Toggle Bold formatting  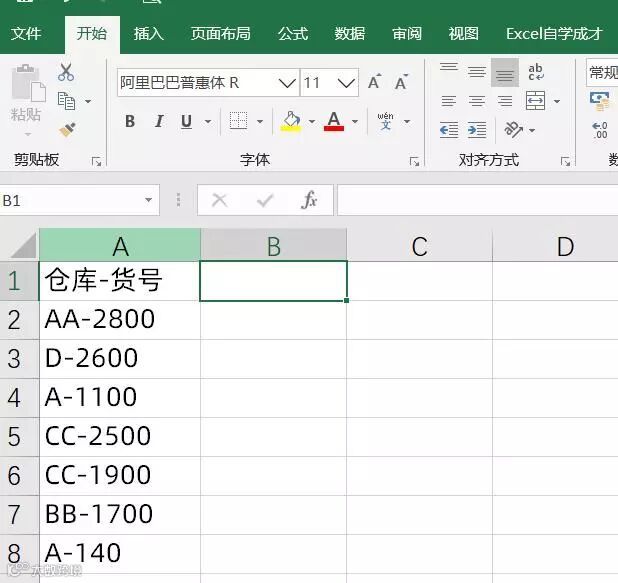pyautogui.click(x=130, y=121)
